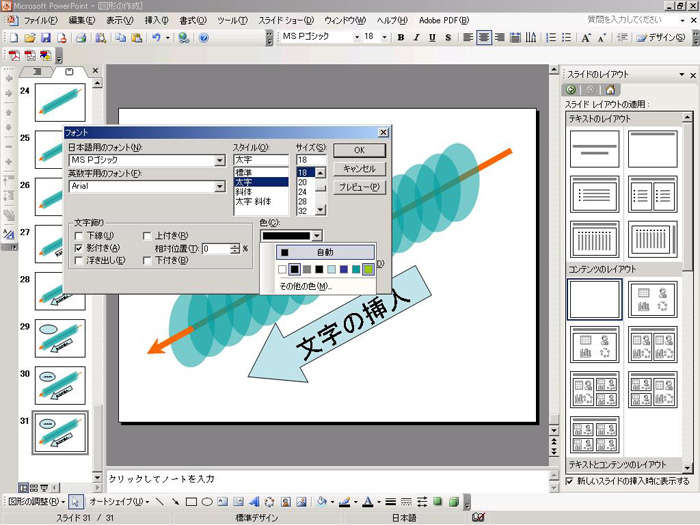Screen dimensions: 700x525
Task: Pick the green color swatch
Action: (x=368, y=269)
